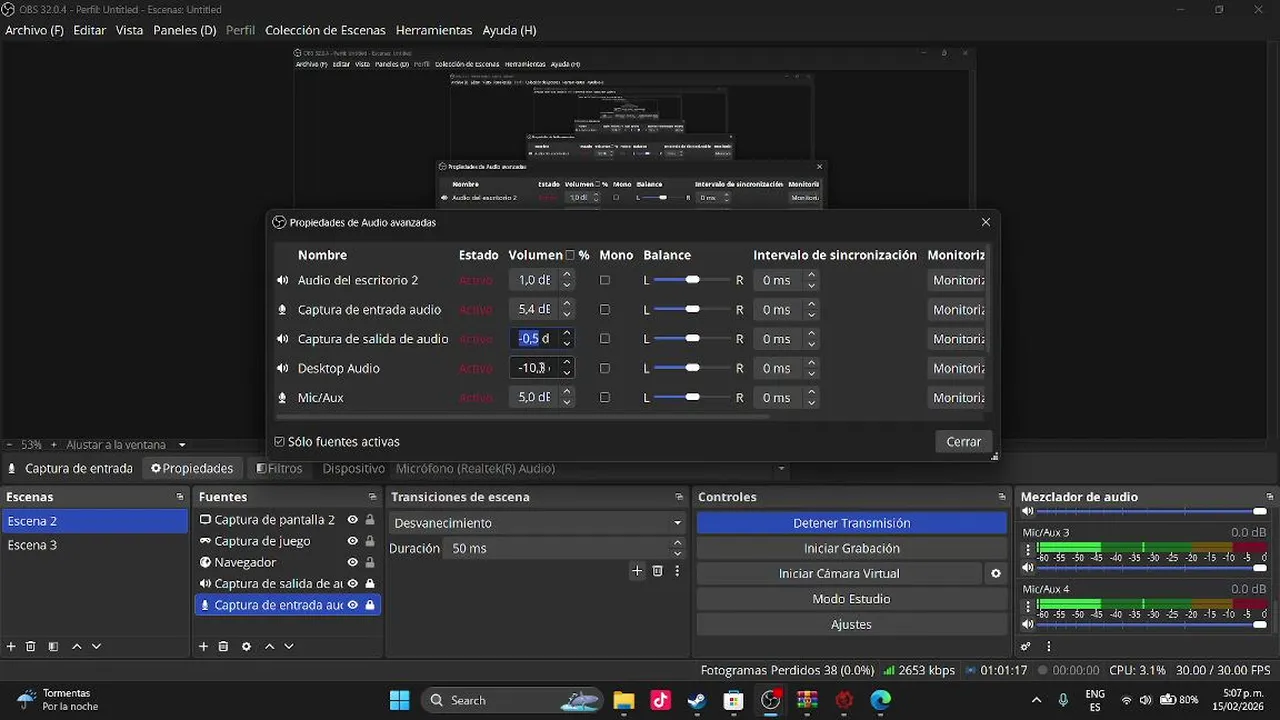Undock the Fuentes panel icon
1280x720 pixels.
(372, 497)
